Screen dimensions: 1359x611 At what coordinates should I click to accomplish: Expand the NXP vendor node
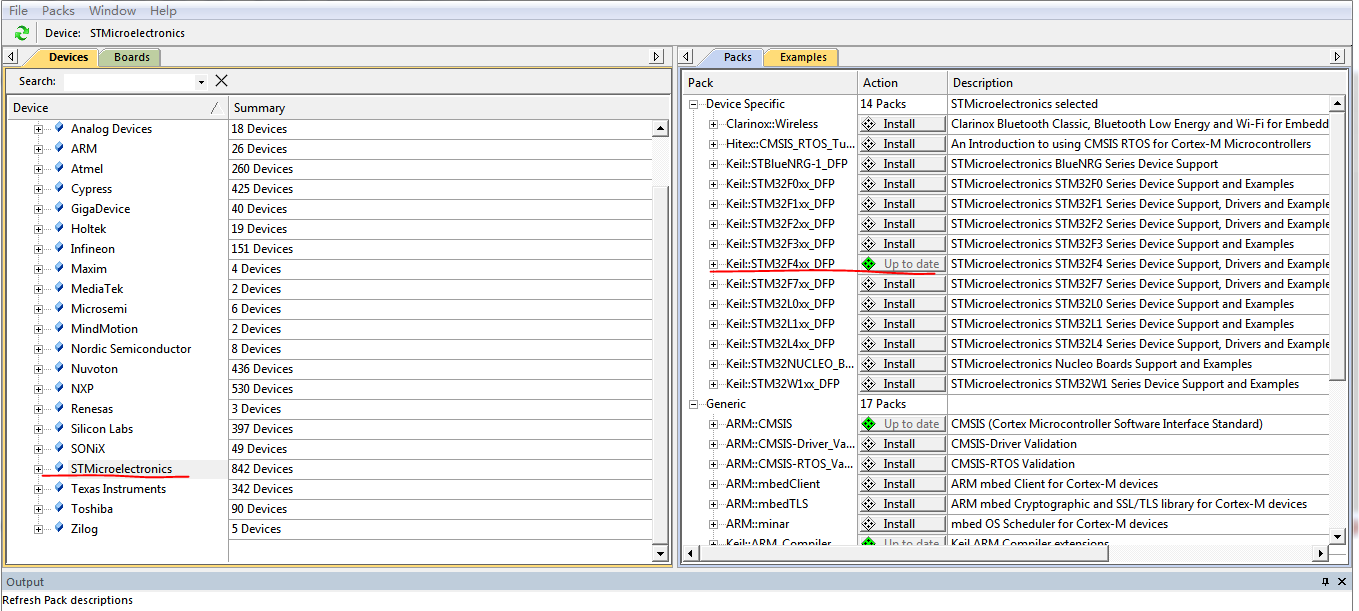(39, 389)
